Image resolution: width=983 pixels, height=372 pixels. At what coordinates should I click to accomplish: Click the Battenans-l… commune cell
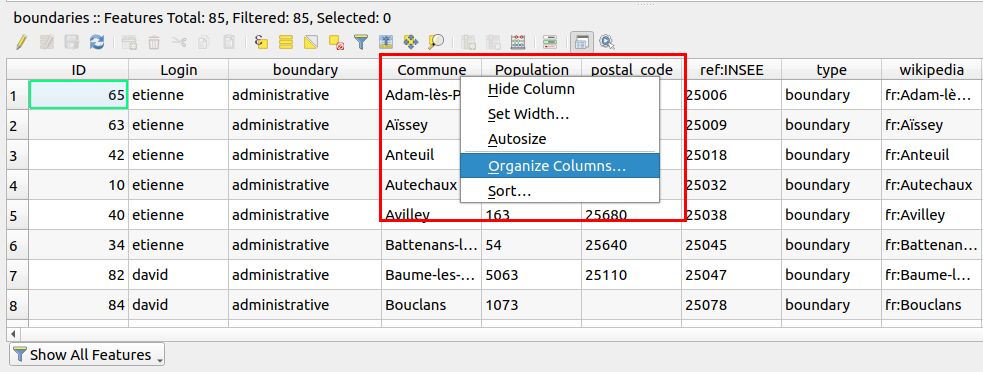click(431, 245)
